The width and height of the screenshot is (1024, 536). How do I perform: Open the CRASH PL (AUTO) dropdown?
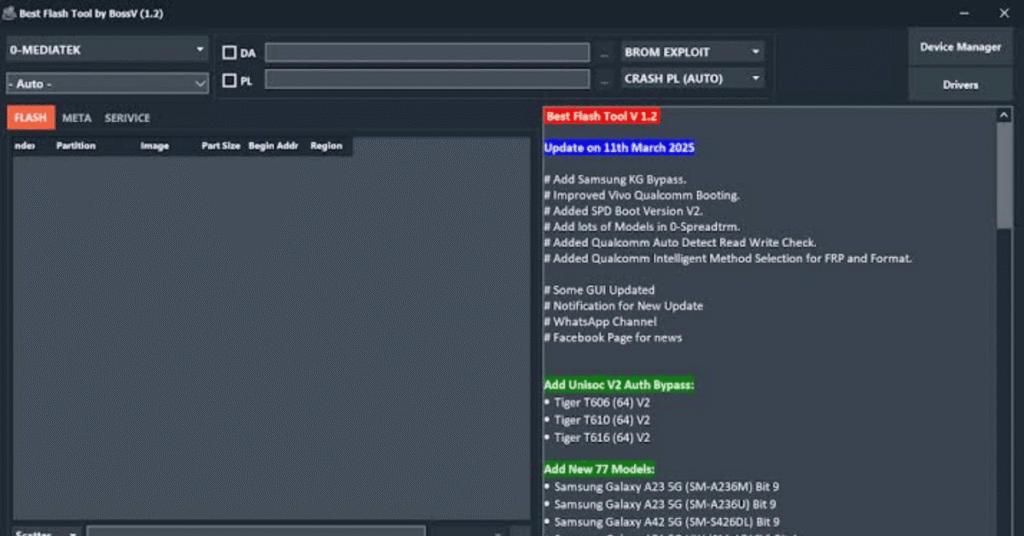coord(692,78)
